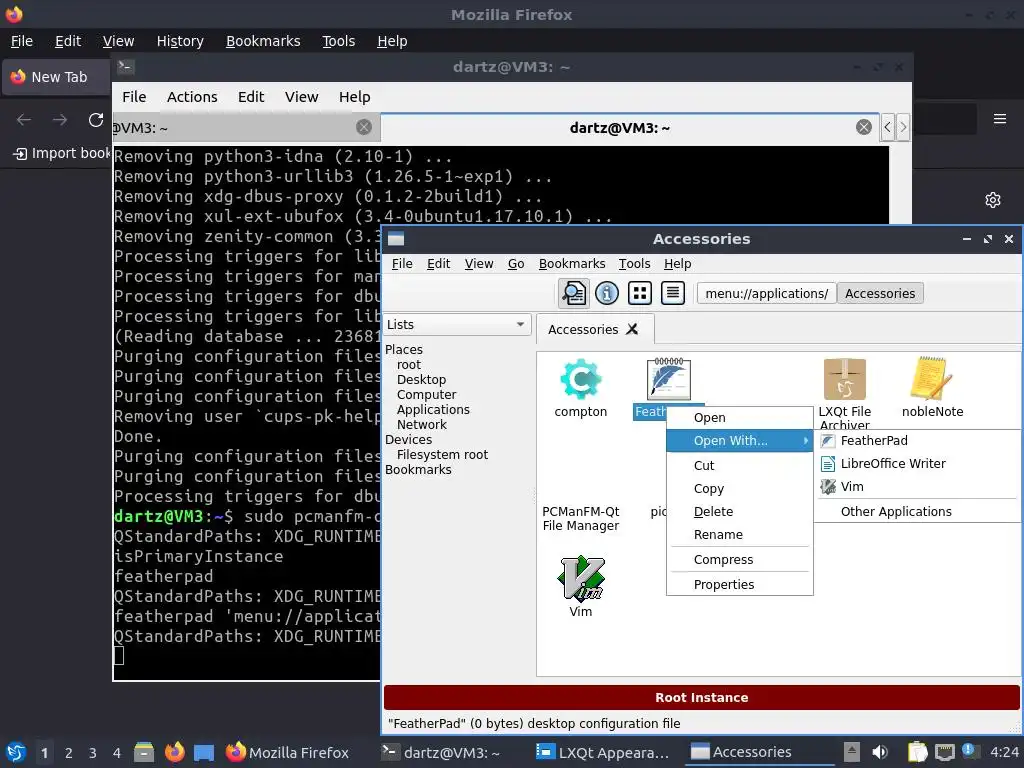
Task: Reload page in Firefox
Action: 96,120
